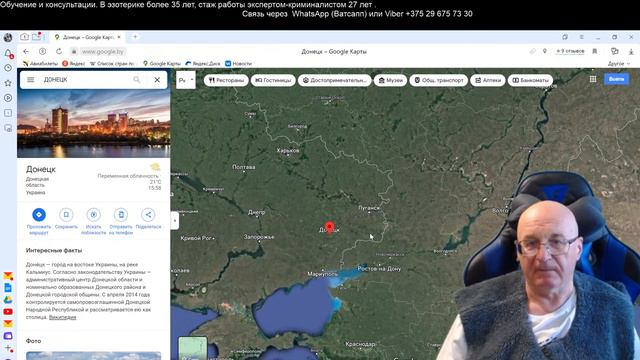
Task: Open the Google apps grid
Action: 593,79
